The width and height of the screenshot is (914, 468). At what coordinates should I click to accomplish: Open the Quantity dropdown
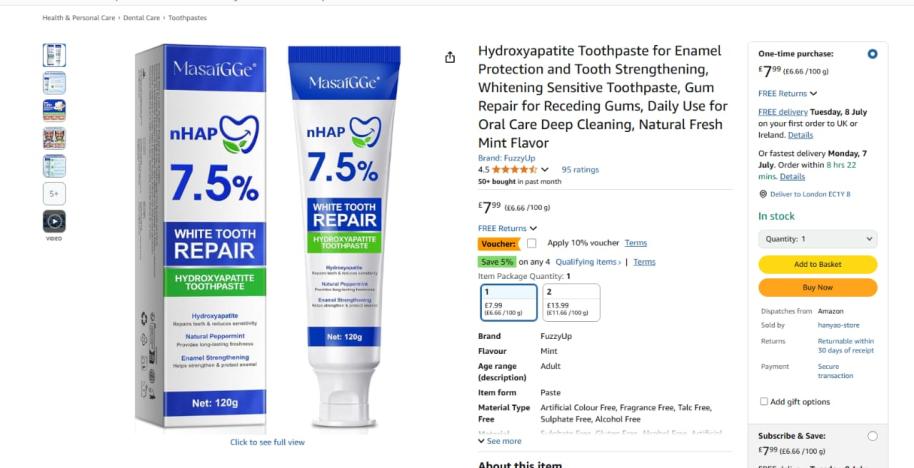click(817, 239)
